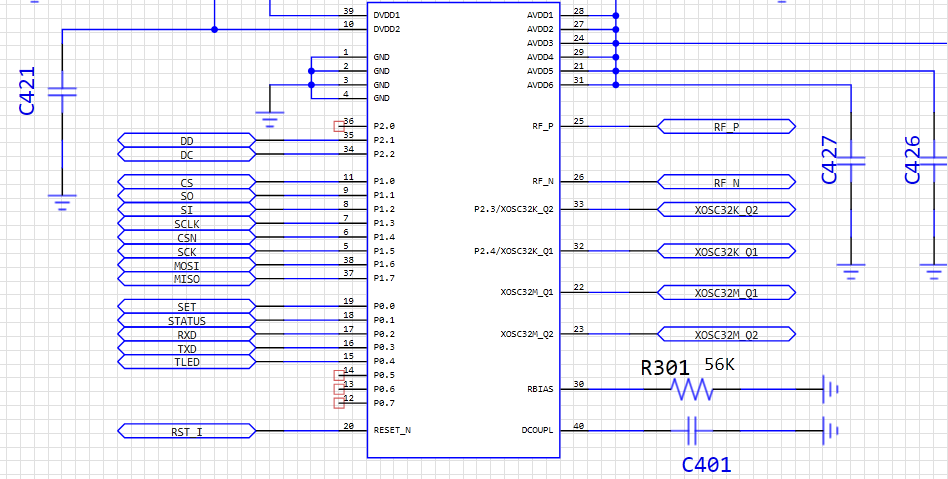Click the no-connect marker on pin P0.7
Viewport: 948px width, 479px height.
pyautogui.click(x=339, y=403)
